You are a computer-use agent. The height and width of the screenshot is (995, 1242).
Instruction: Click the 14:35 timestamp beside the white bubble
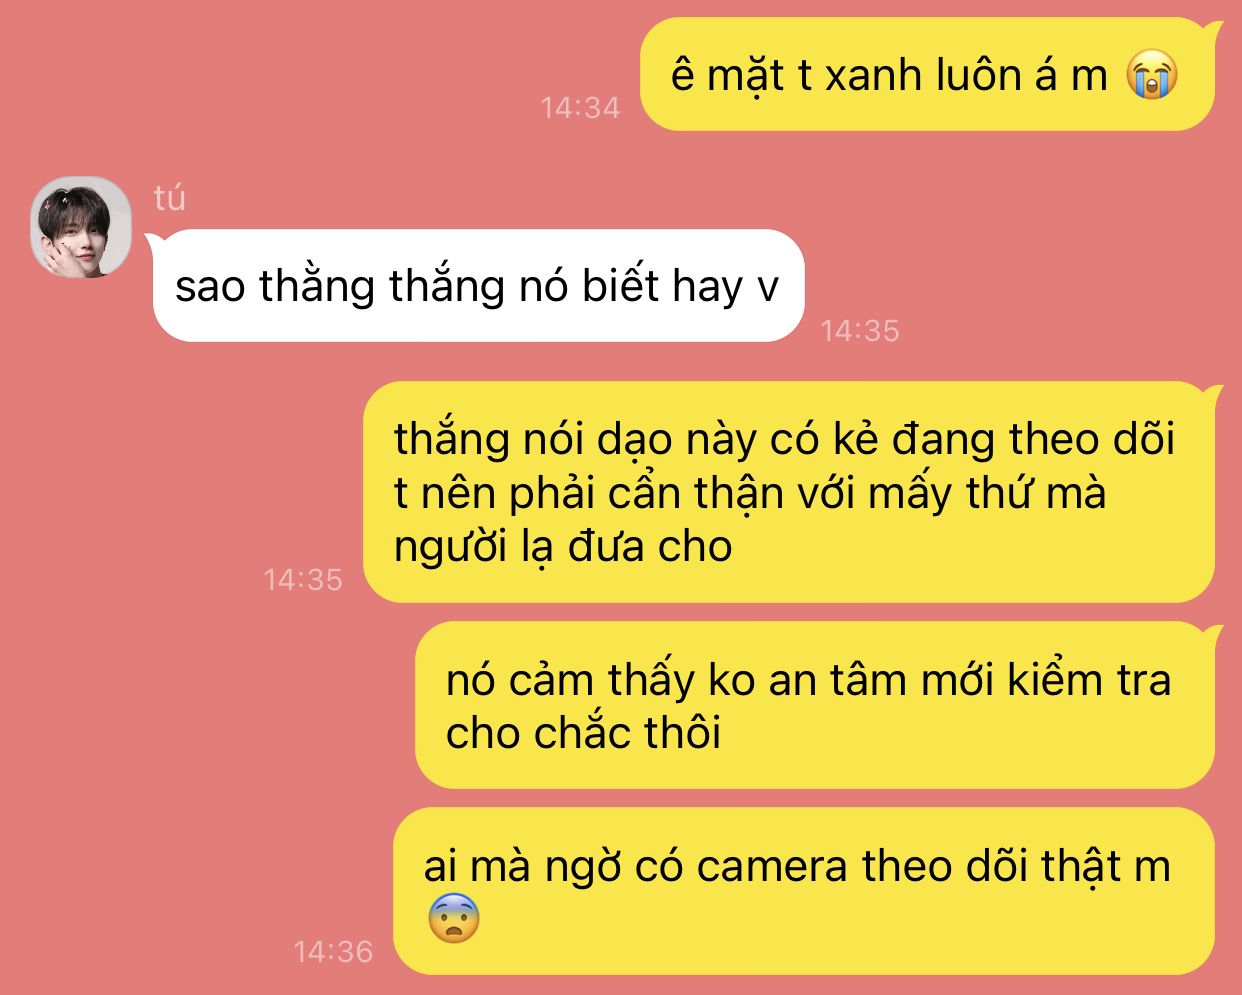(860, 330)
